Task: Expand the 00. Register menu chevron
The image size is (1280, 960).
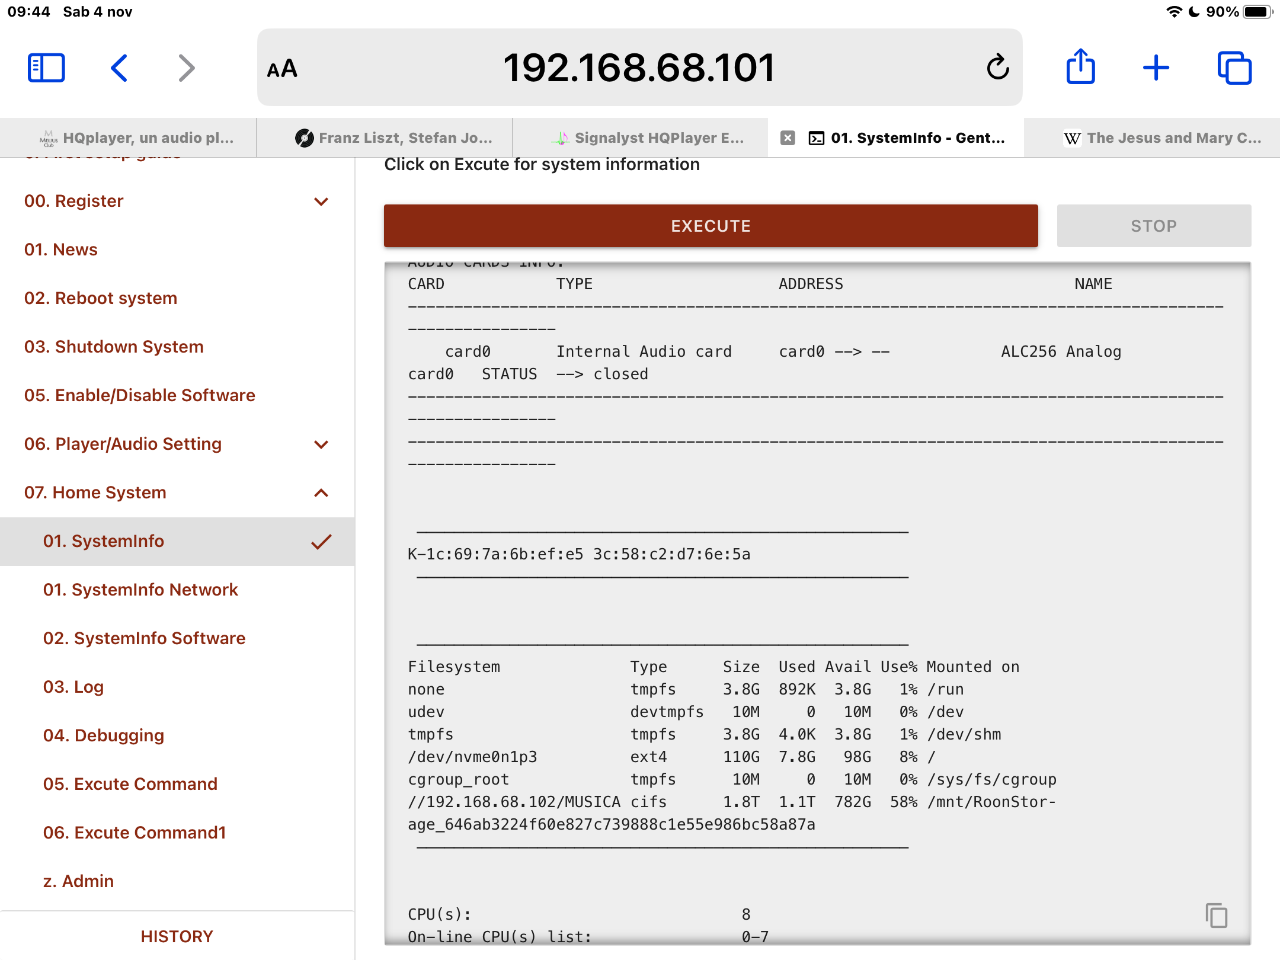Action: (x=321, y=202)
